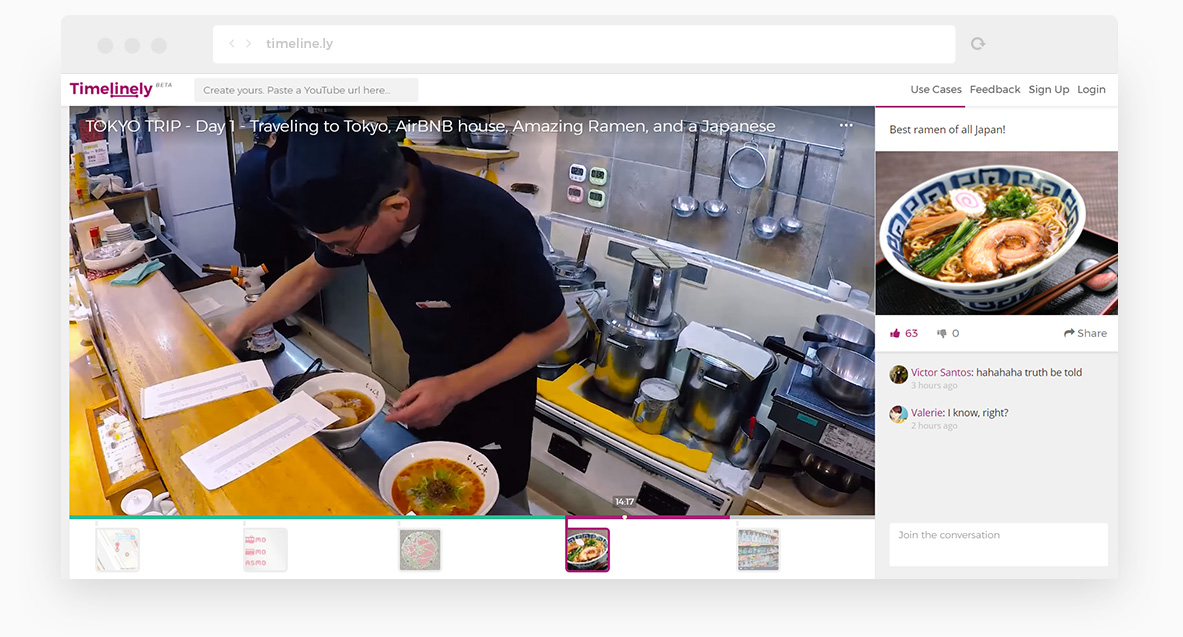Reload the page with browser refresh icon
This screenshot has width=1183, height=637.
click(978, 44)
